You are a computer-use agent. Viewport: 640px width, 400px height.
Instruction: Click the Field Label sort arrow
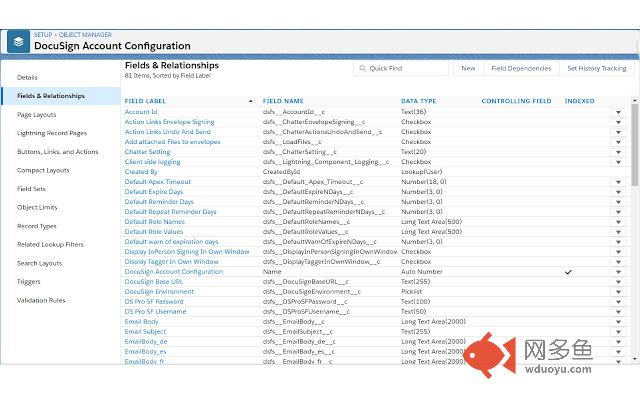(x=250, y=101)
